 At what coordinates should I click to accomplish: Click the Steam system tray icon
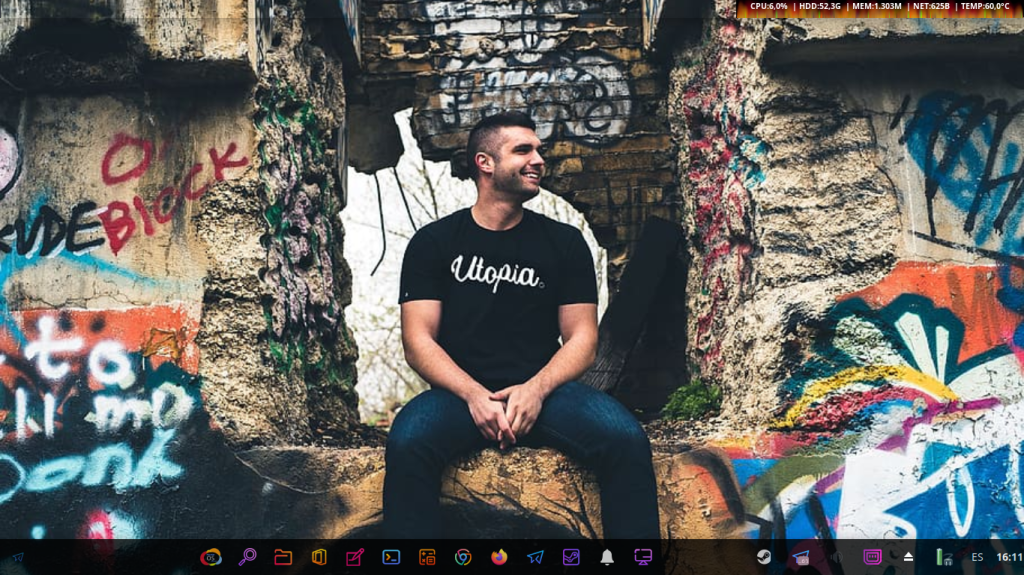tap(764, 557)
